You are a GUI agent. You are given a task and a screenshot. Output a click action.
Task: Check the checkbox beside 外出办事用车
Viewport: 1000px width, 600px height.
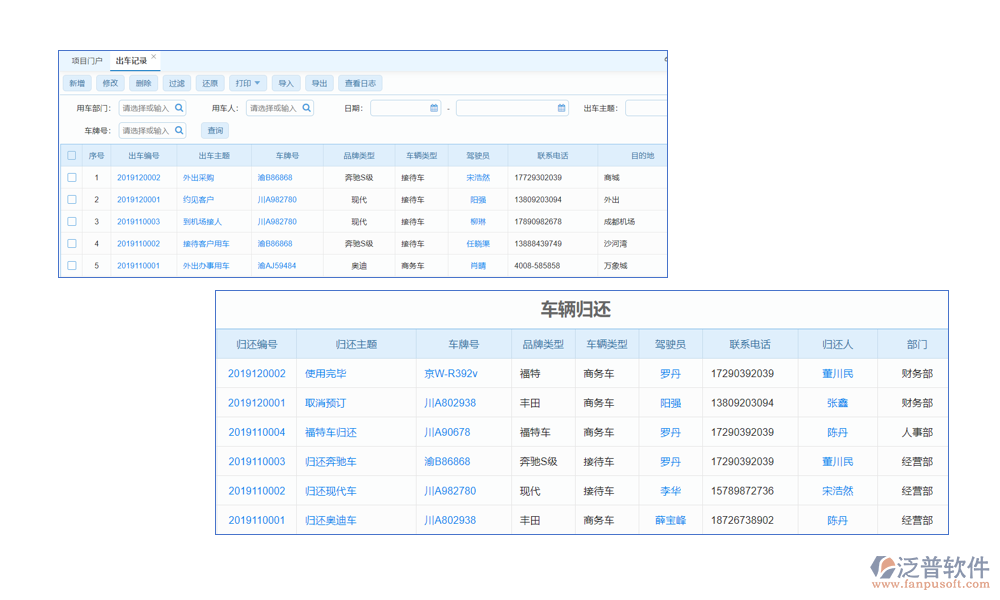(71, 265)
